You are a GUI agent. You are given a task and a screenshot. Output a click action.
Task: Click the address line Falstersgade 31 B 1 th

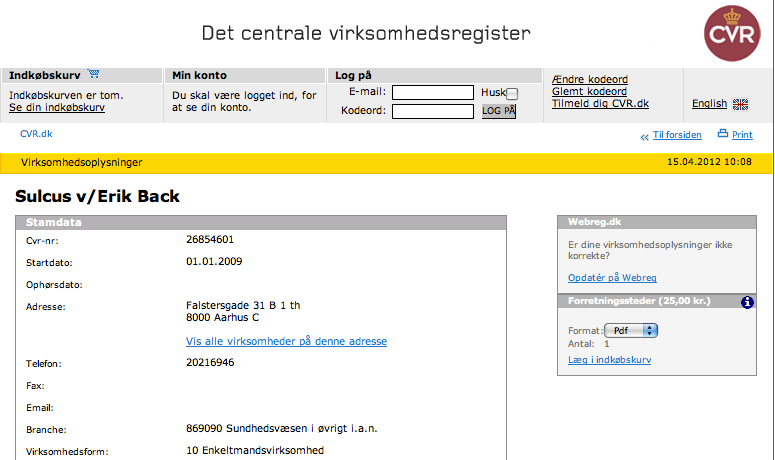243,305
